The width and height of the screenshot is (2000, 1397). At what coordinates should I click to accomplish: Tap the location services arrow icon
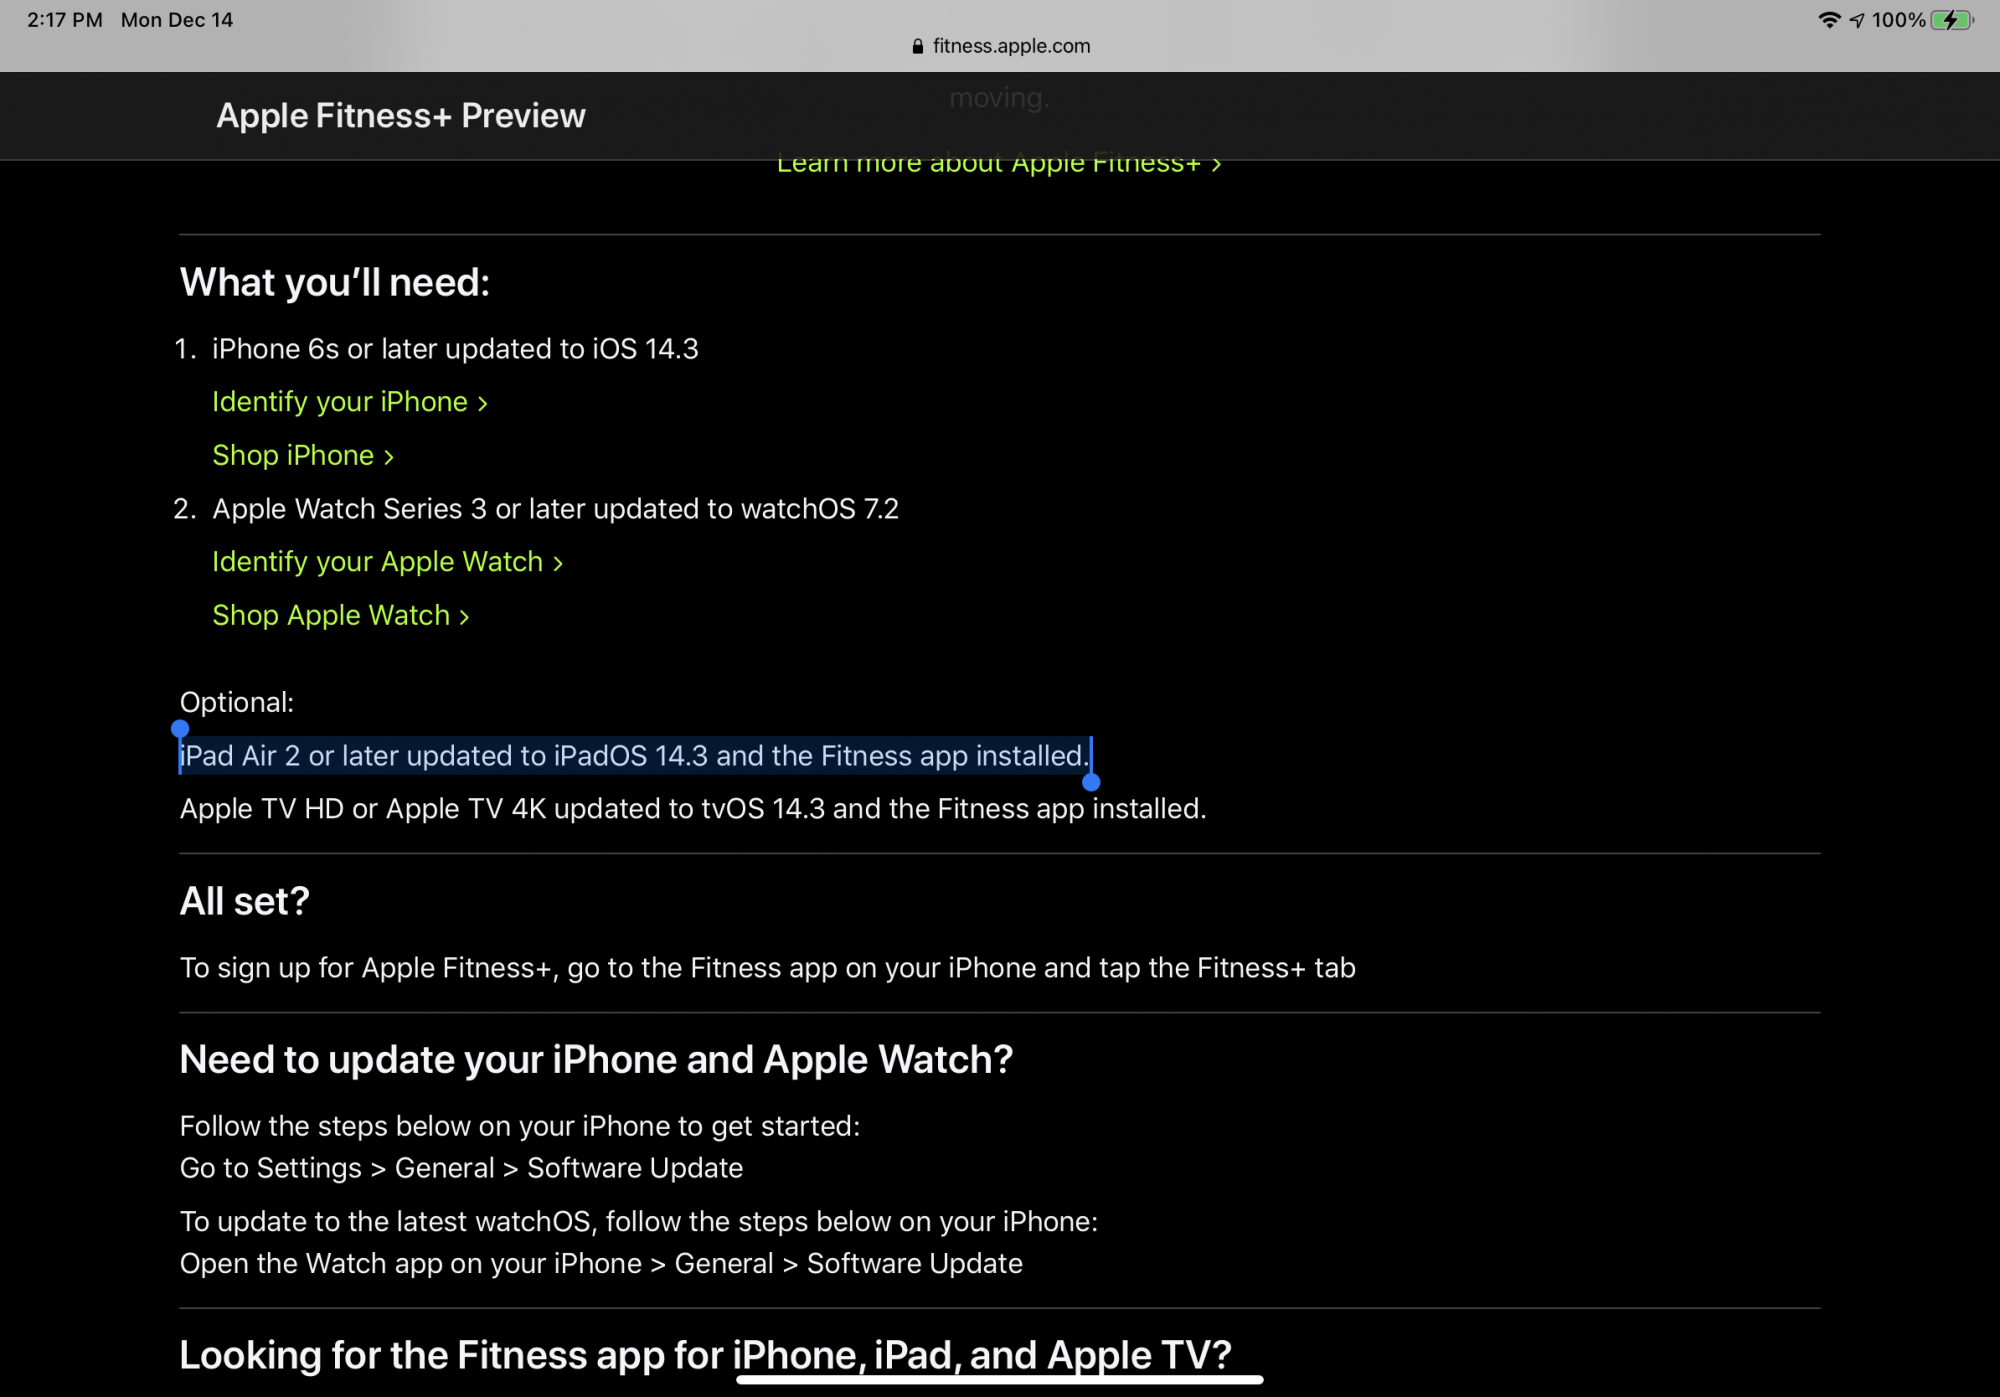(x=1857, y=20)
